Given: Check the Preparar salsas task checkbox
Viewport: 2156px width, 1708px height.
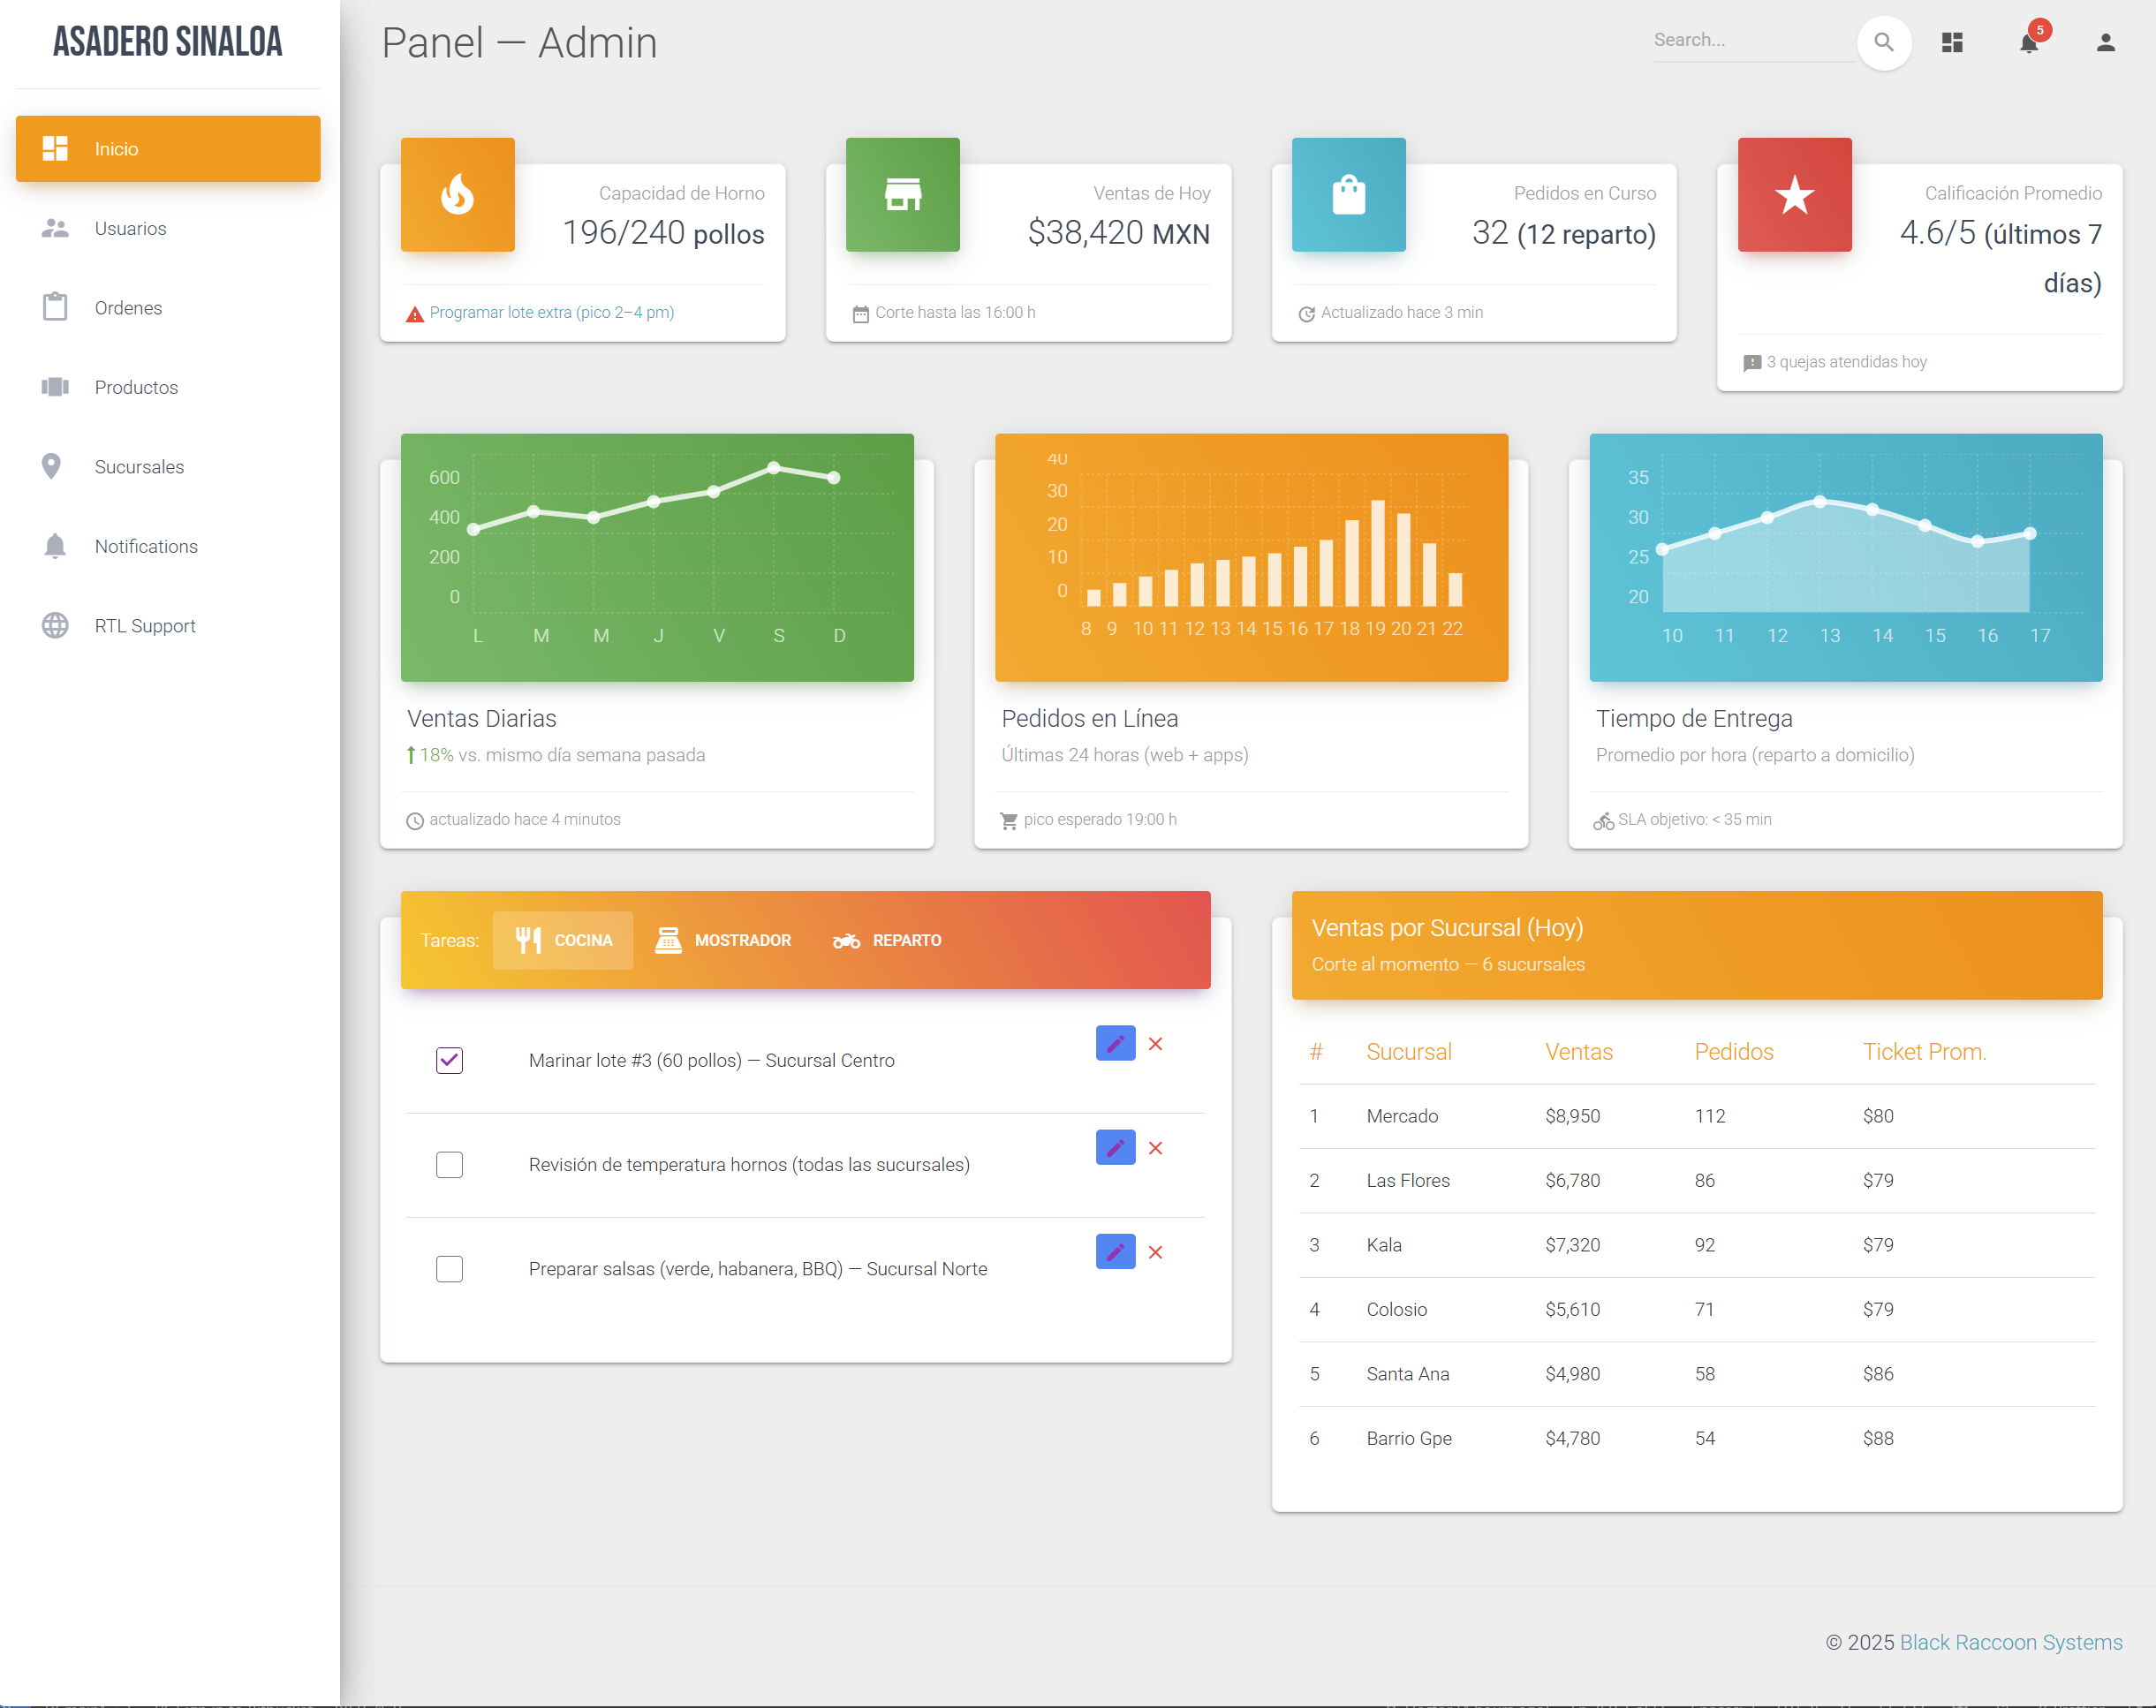Looking at the screenshot, I should pyautogui.click(x=449, y=1268).
